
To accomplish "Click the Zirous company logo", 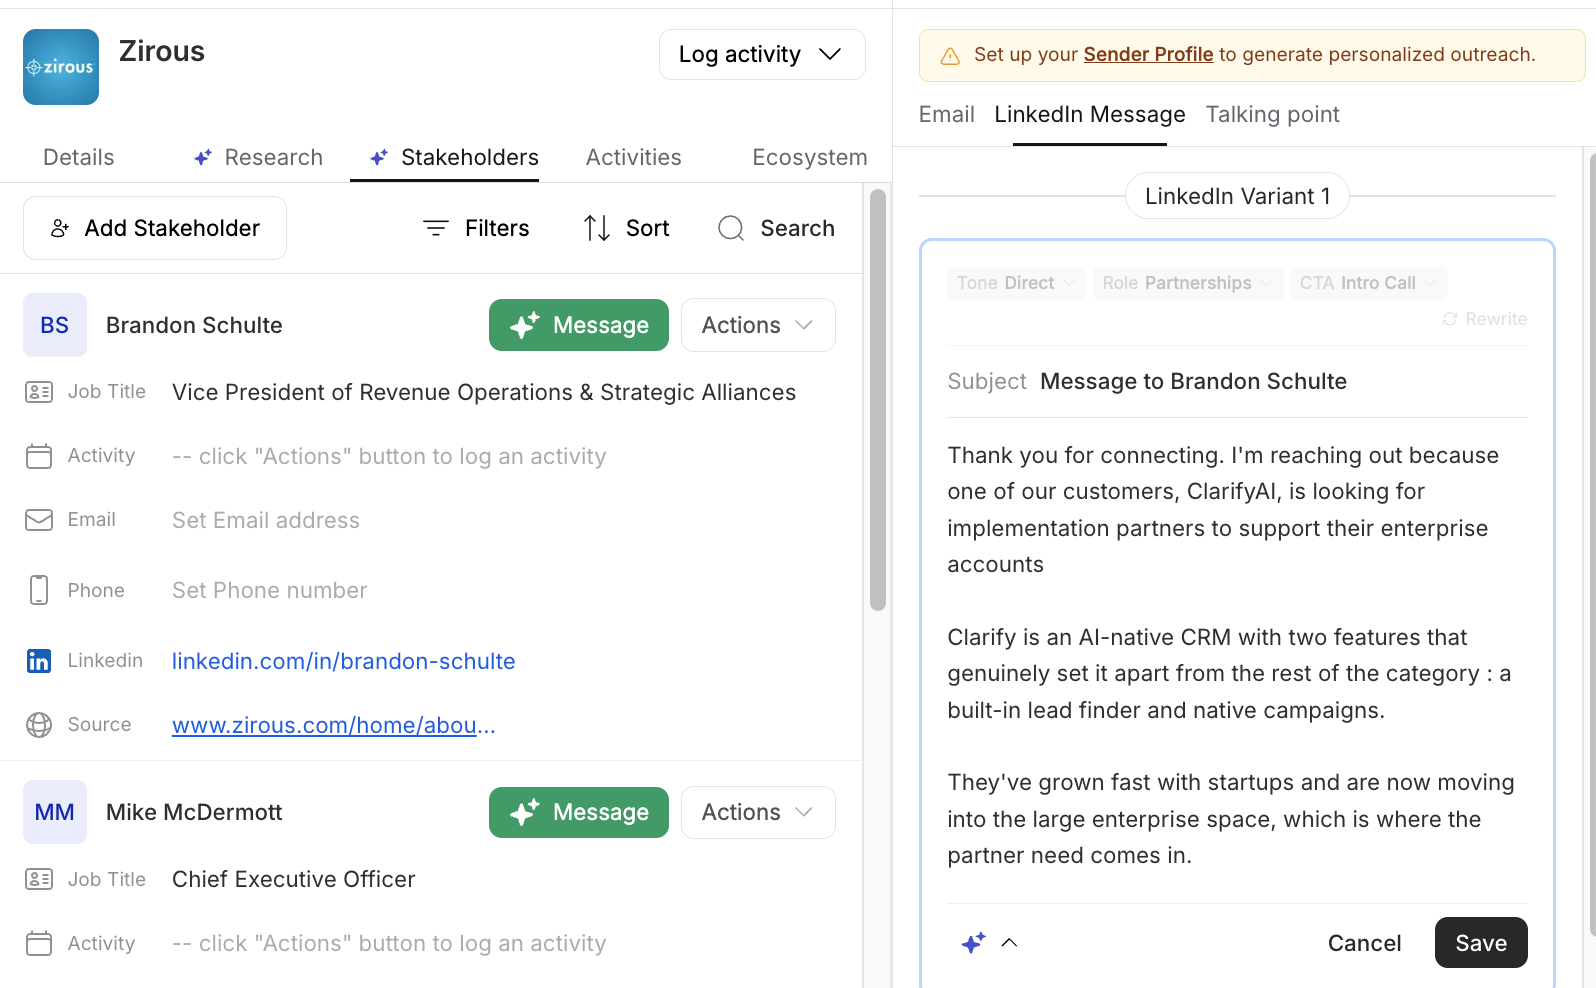I will [61, 67].
